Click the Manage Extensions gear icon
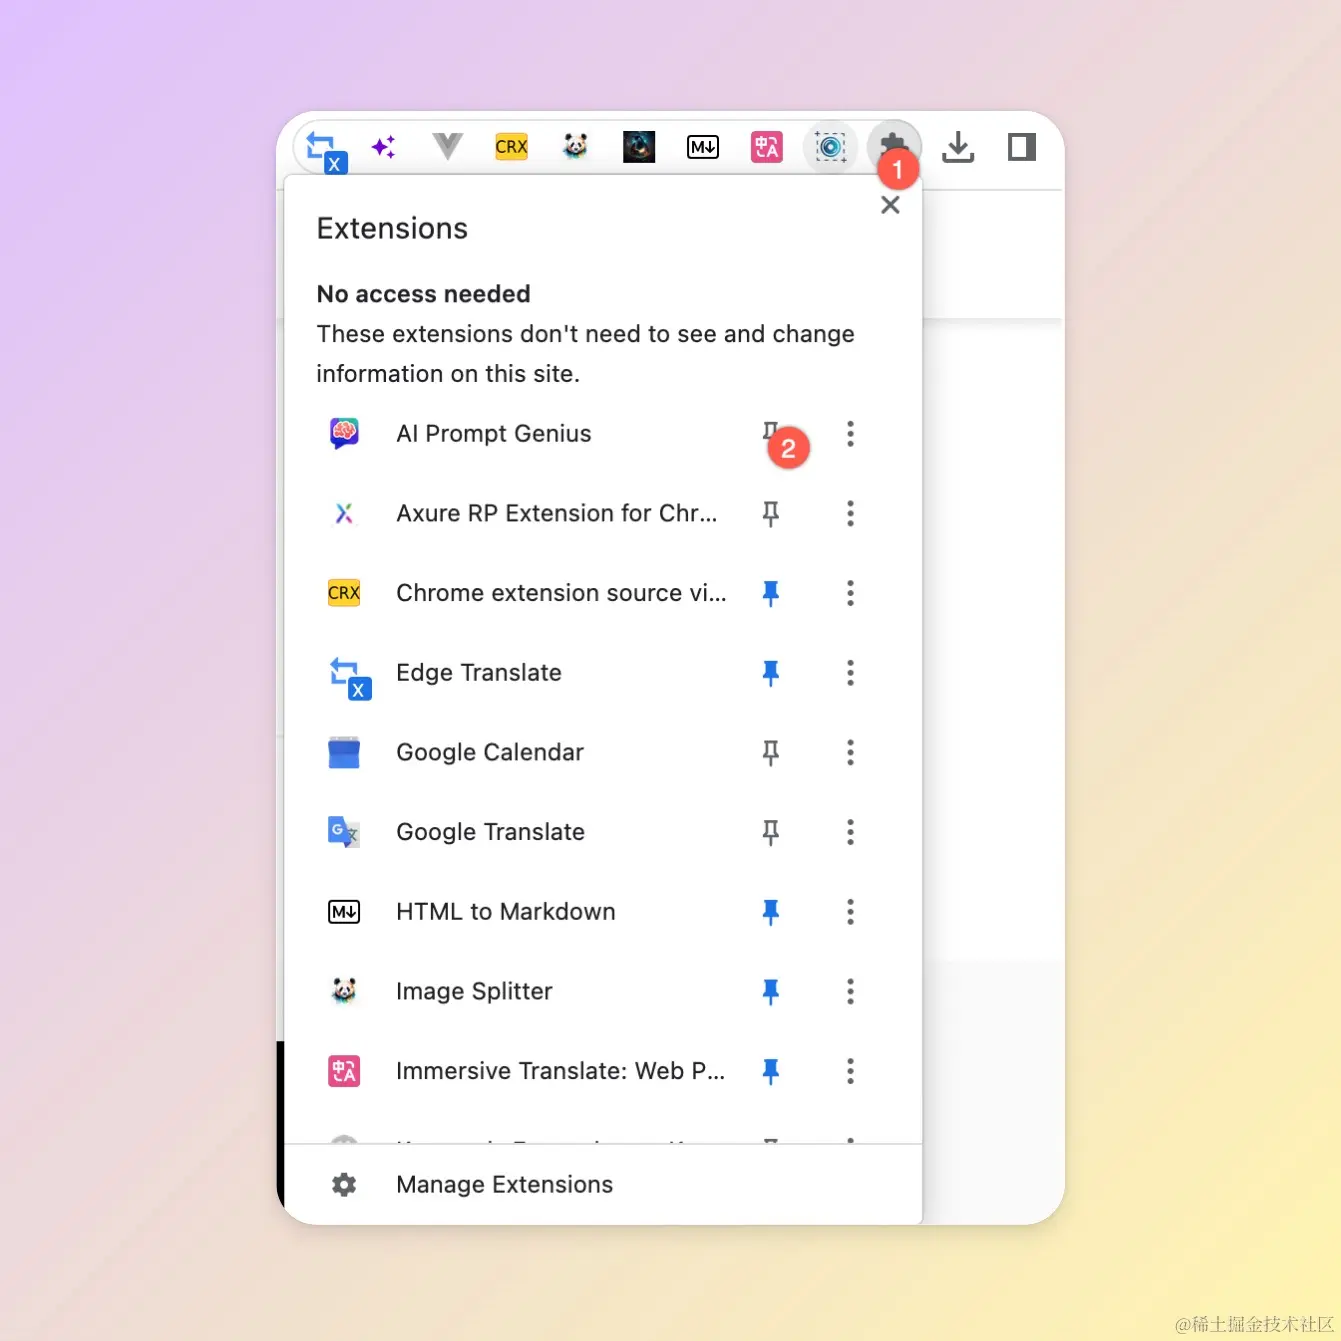The width and height of the screenshot is (1341, 1341). point(344,1185)
